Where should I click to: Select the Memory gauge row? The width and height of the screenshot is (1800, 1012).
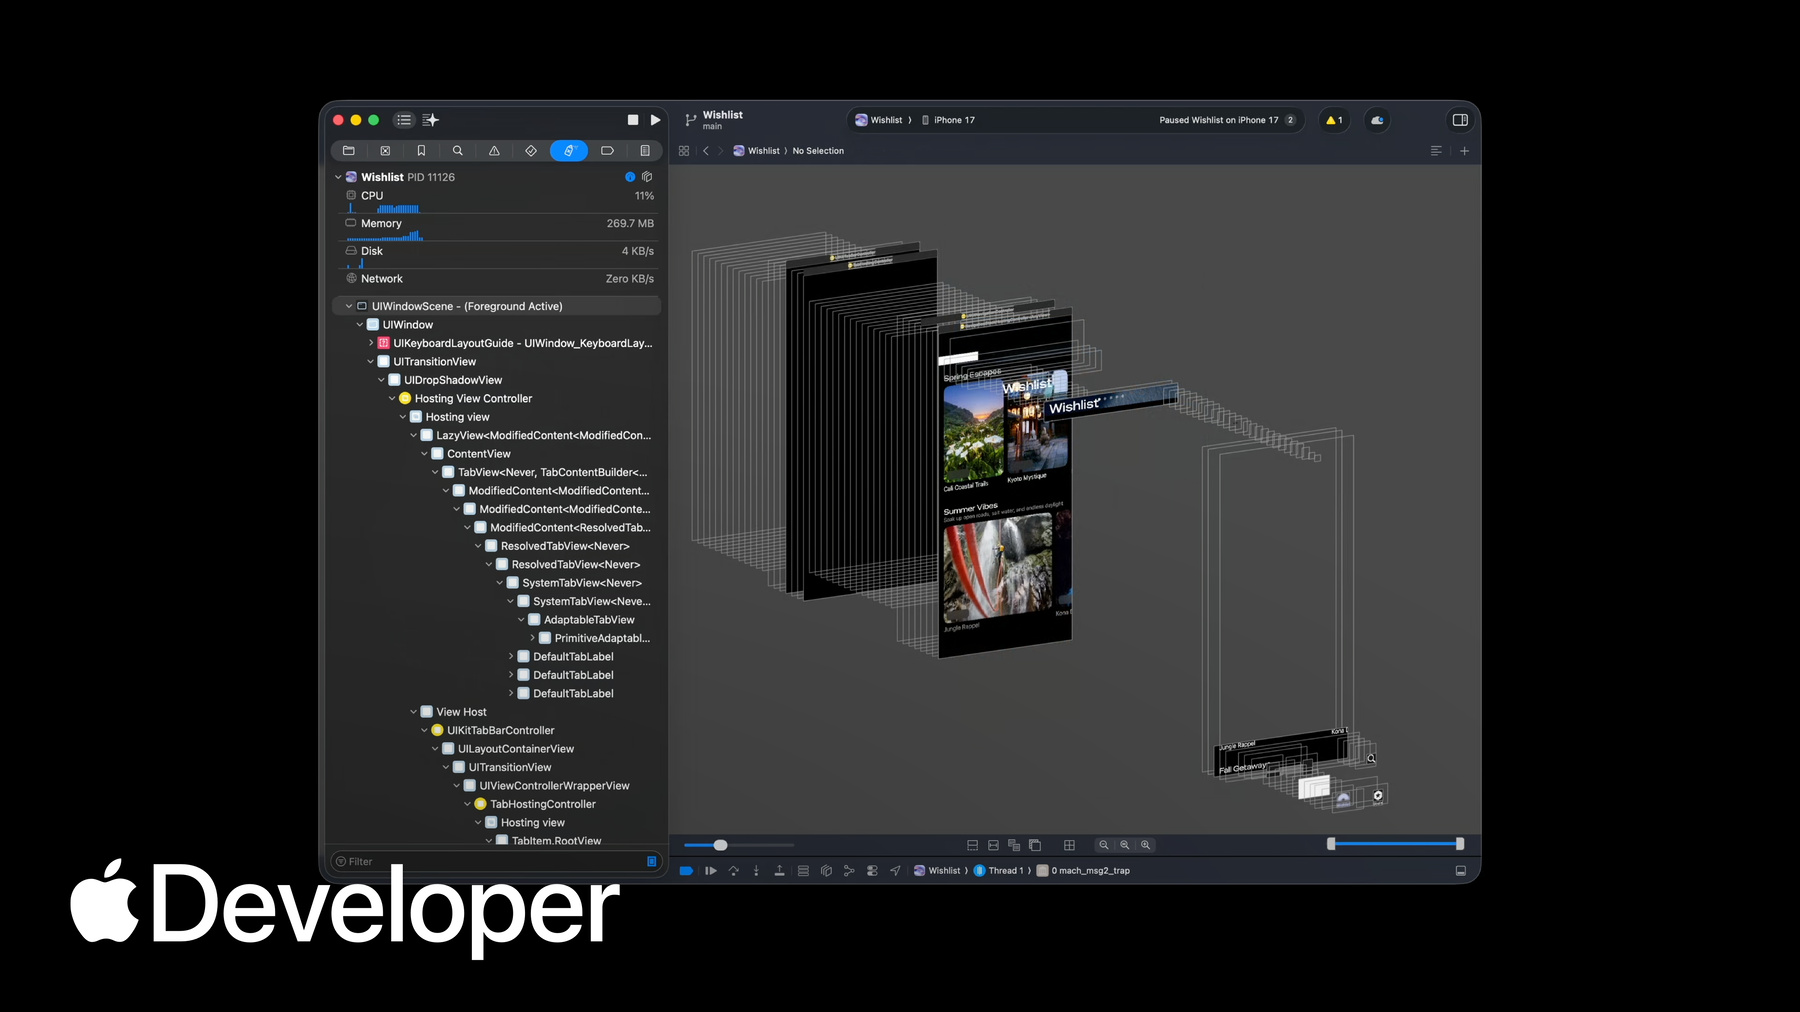(499, 228)
